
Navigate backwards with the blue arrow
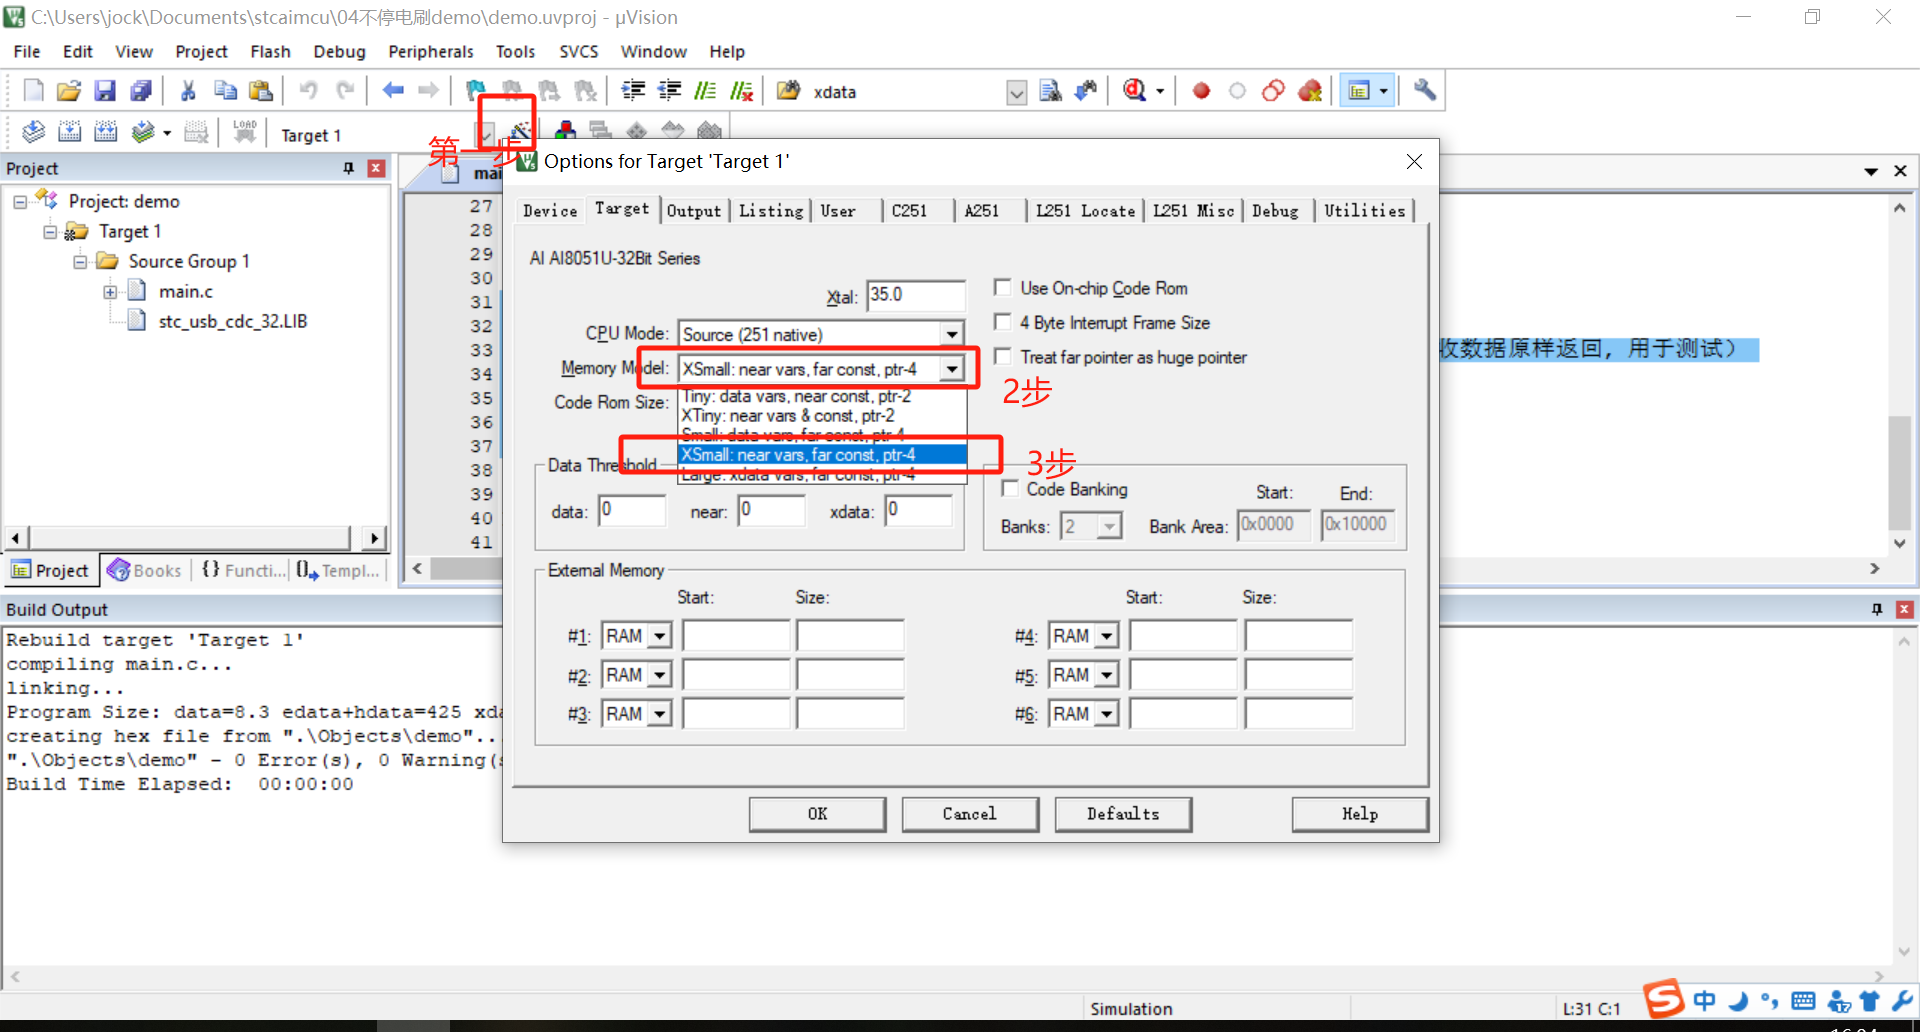tap(393, 91)
